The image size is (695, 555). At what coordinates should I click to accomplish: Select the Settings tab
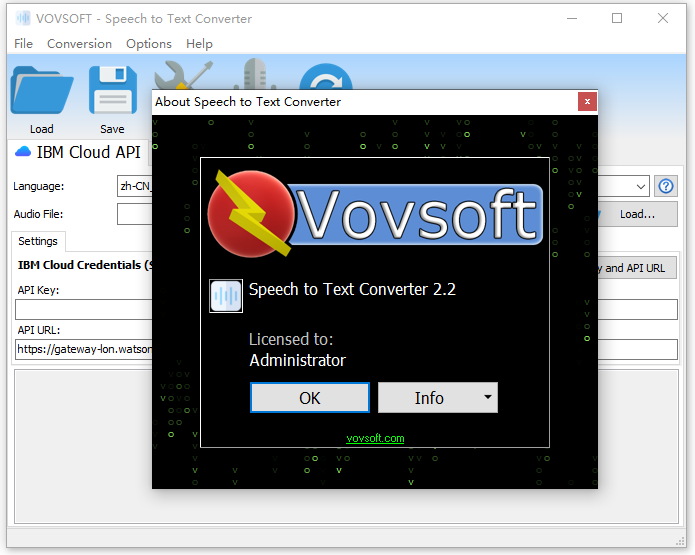pos(38,241)
